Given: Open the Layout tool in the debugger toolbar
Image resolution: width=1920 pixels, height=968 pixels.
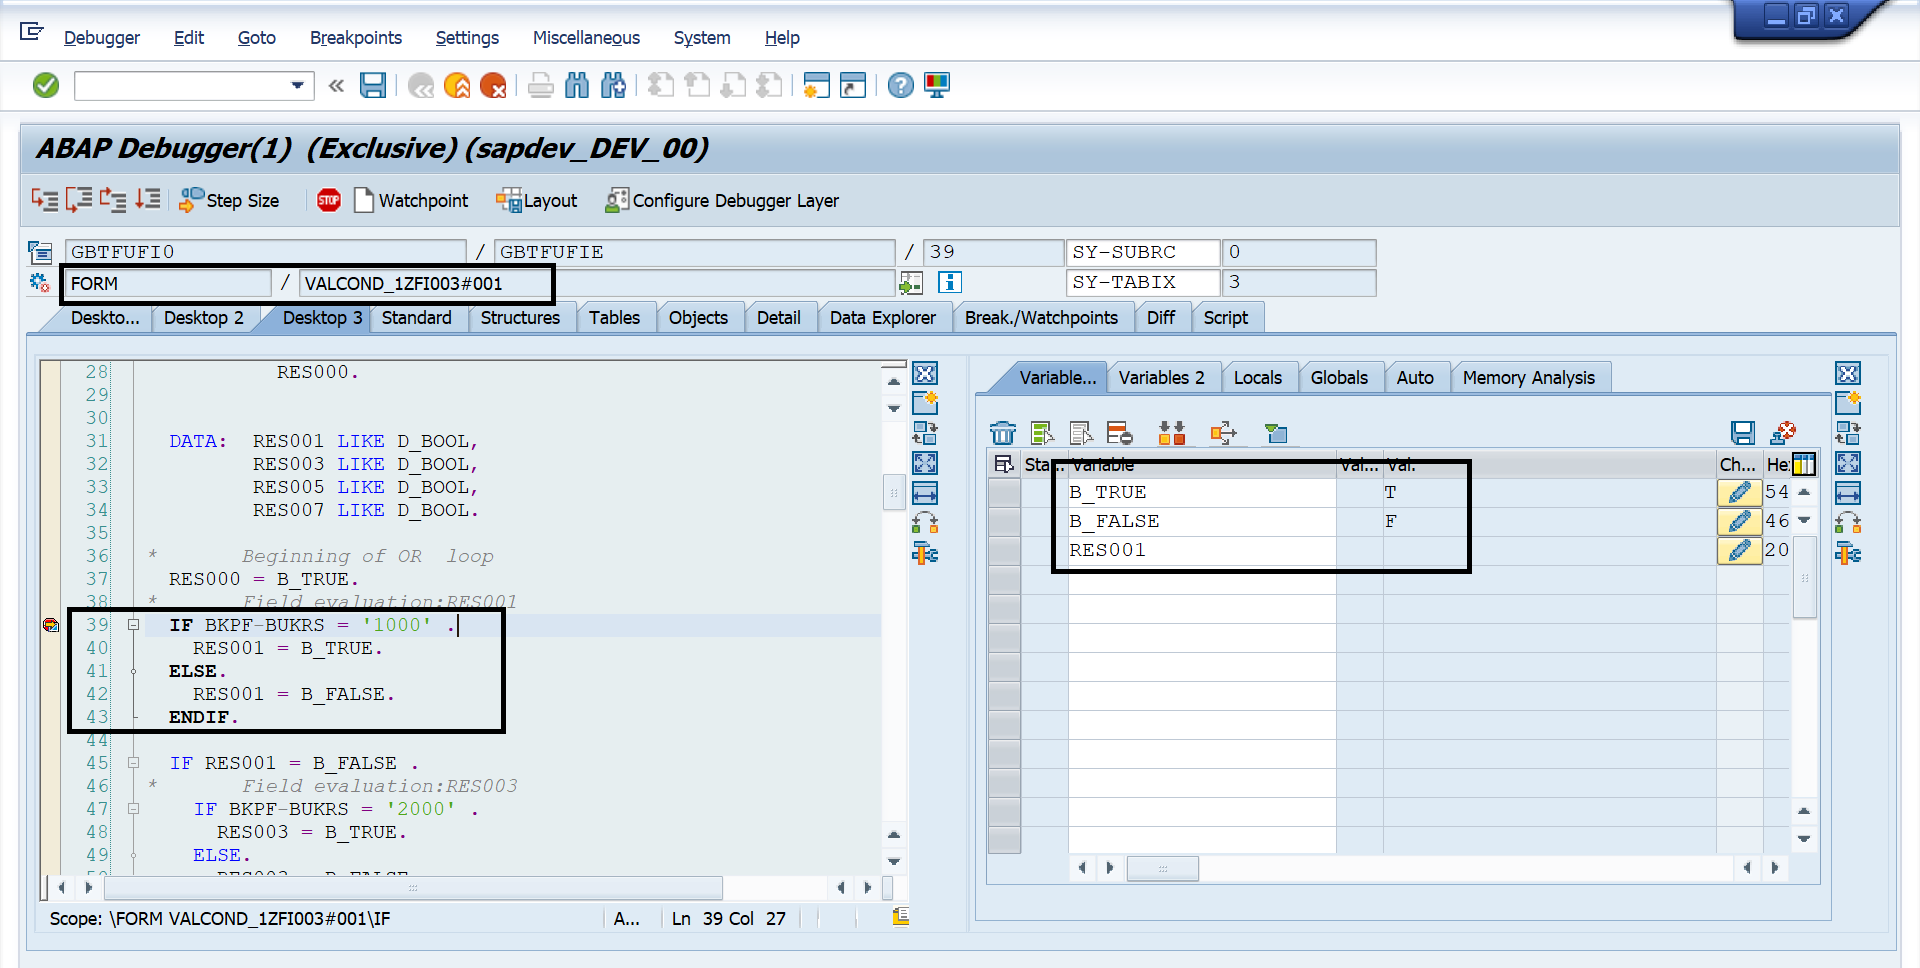Looking at the screenshot, I should point(537,200).
